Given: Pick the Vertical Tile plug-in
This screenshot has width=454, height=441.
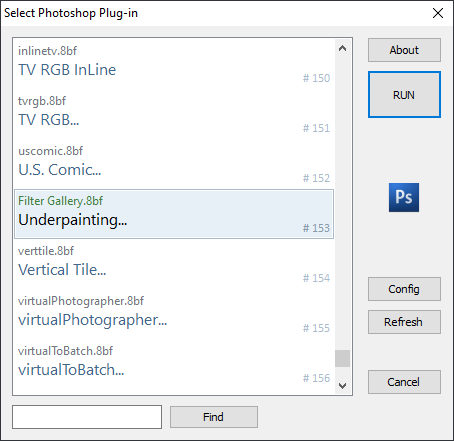Looking at the screenshot, I should (x=174, y=264).
